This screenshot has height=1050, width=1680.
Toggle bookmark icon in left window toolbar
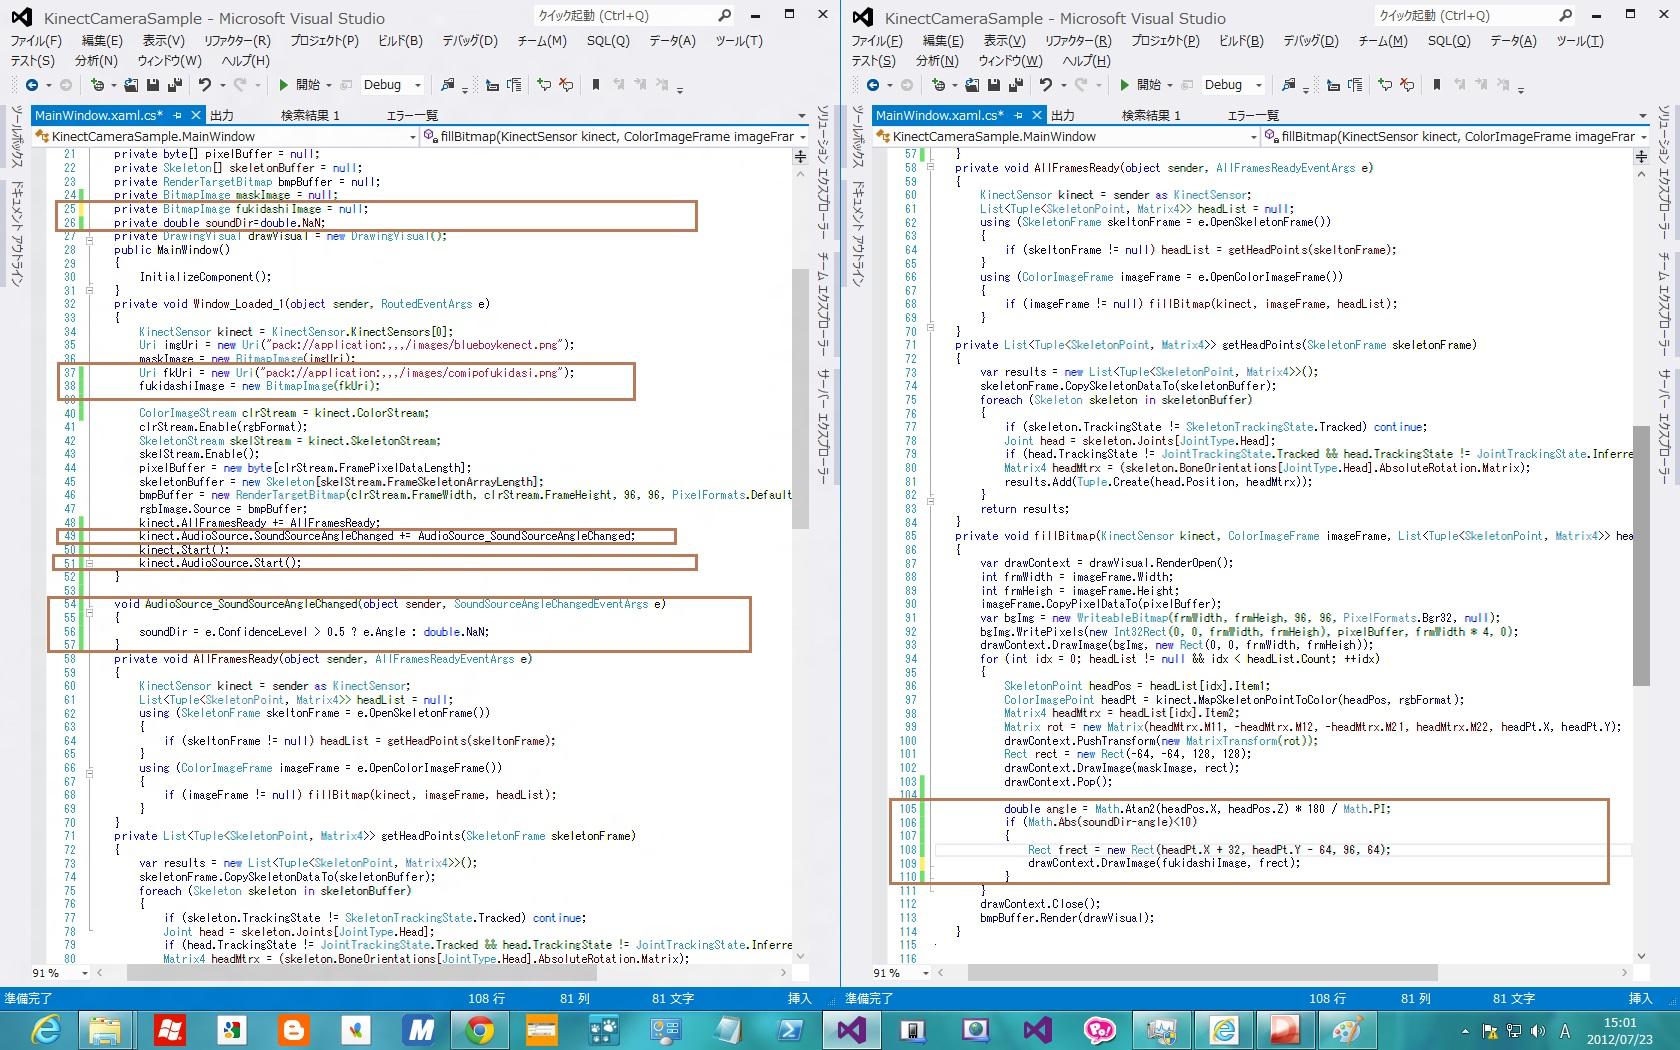[596, 85]
